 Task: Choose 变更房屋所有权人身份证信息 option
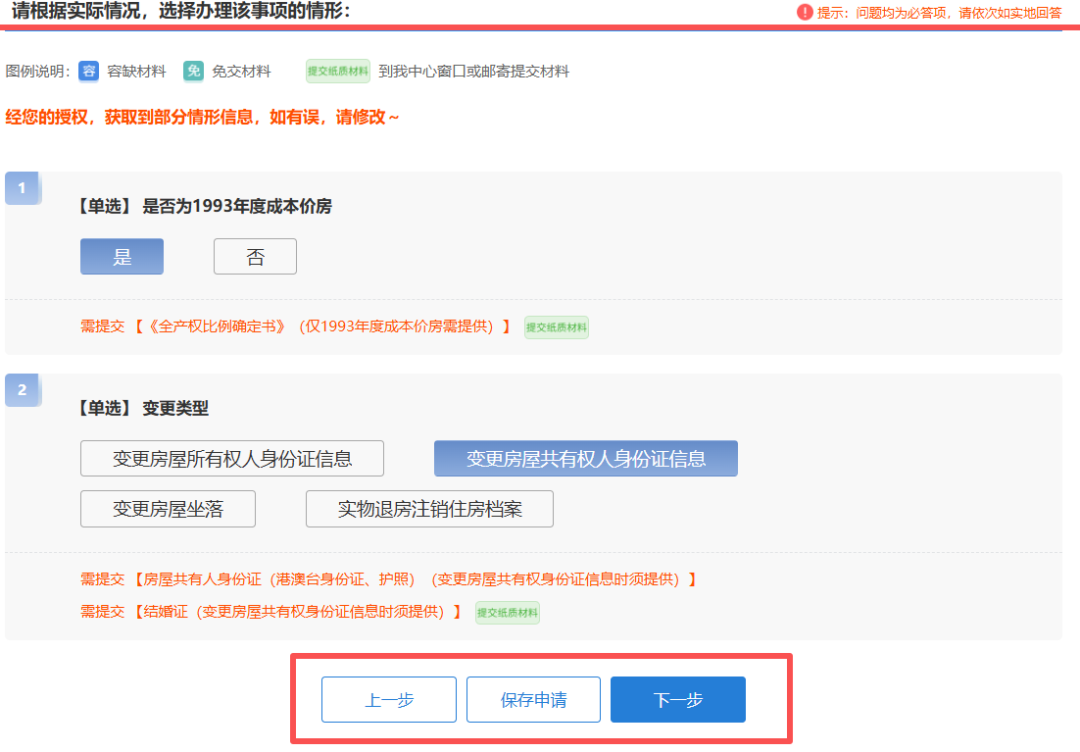(232, 459)
